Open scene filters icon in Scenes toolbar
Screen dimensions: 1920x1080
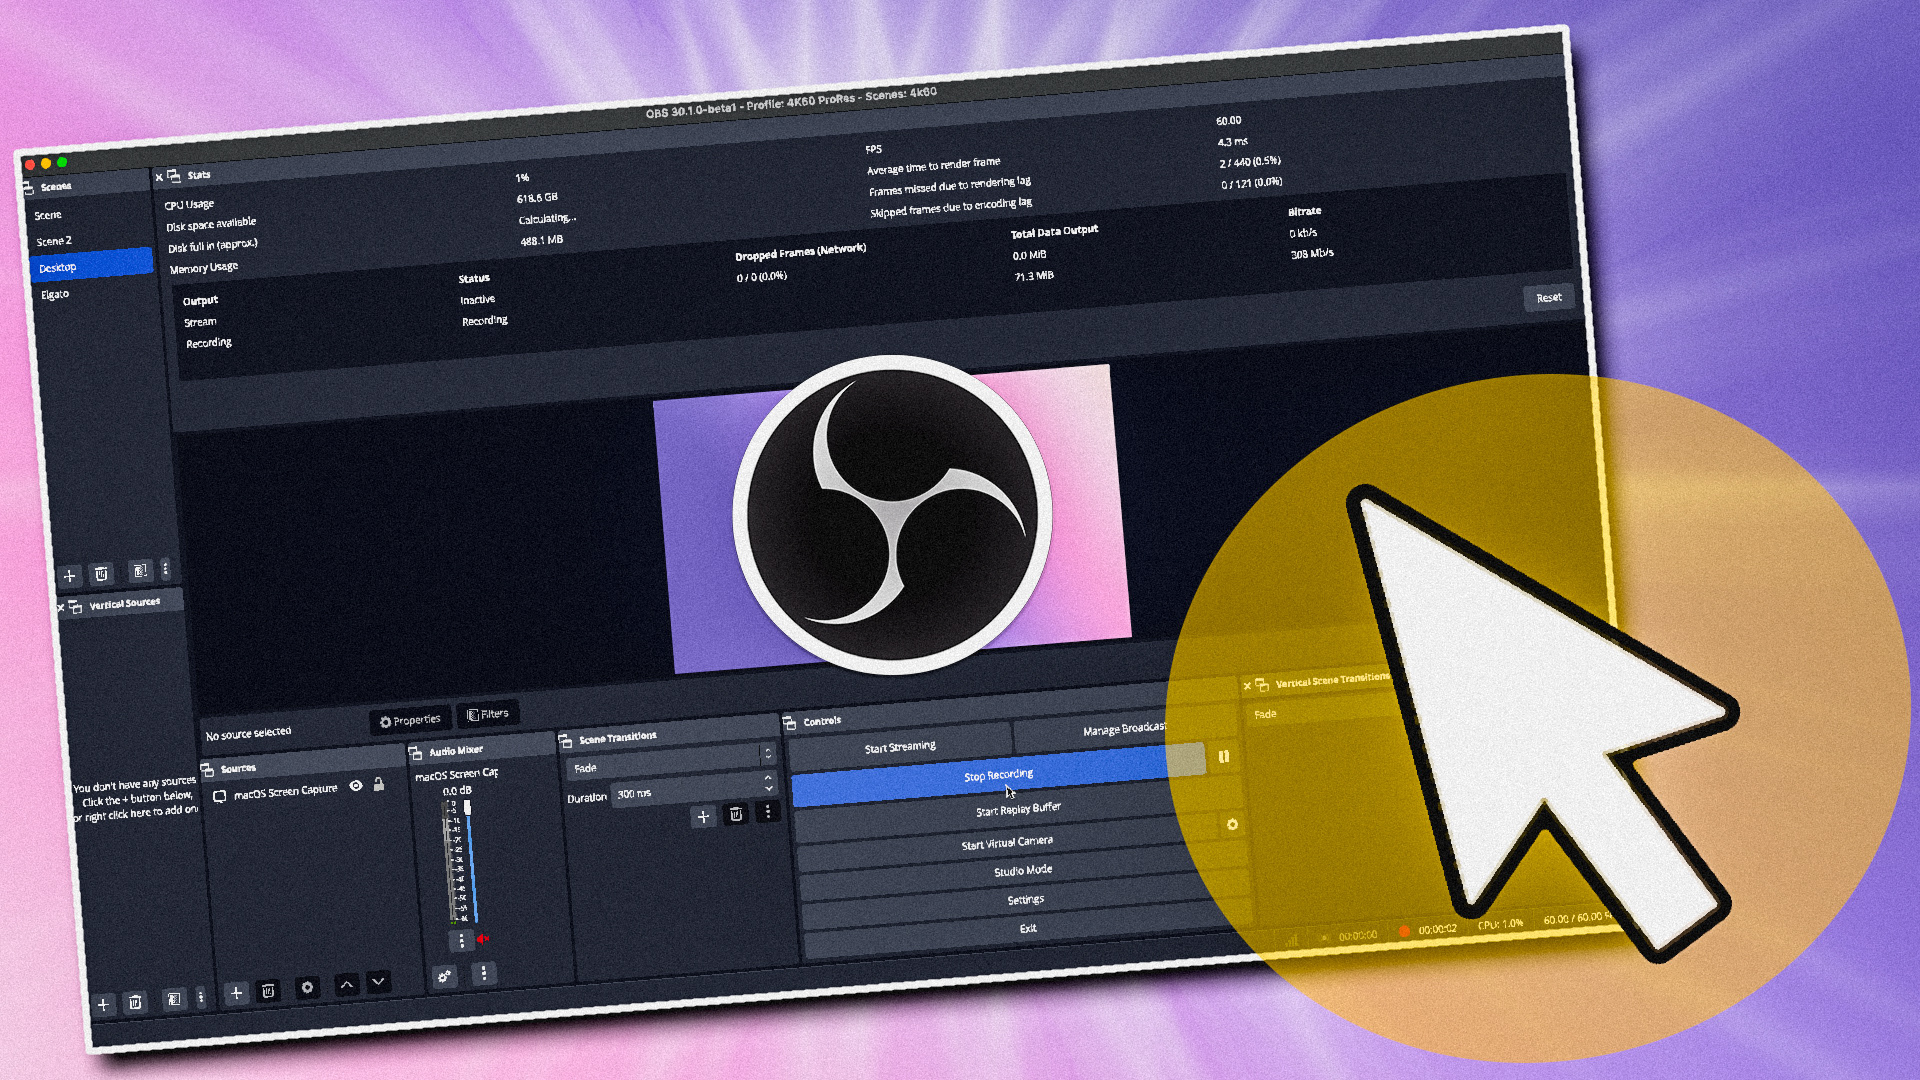140,571
